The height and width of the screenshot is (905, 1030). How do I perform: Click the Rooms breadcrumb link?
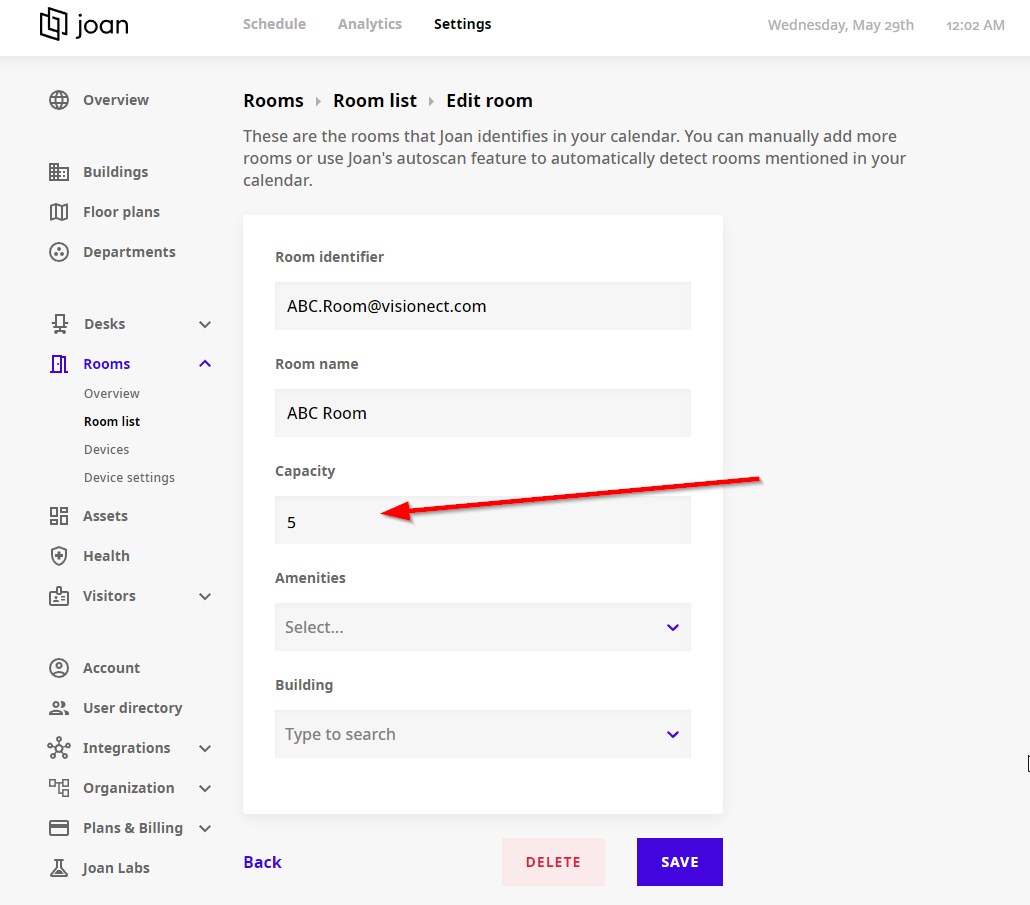pos(273,100)
